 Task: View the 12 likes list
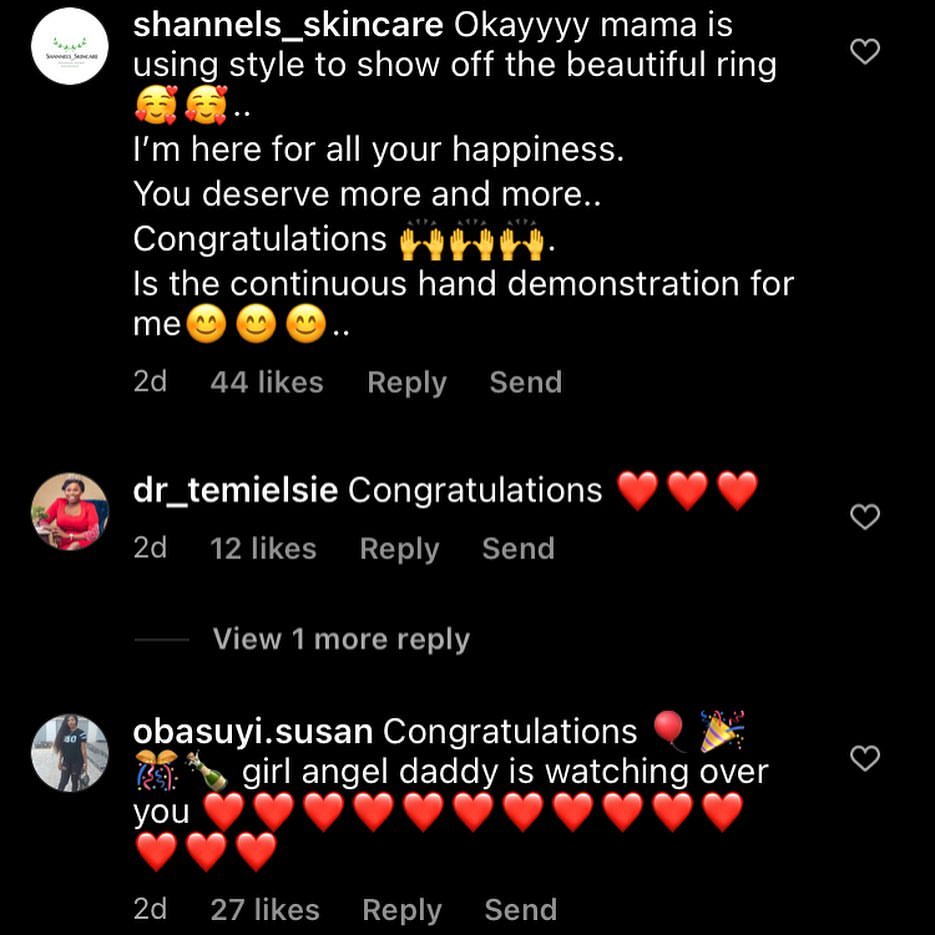click(263, 549)
